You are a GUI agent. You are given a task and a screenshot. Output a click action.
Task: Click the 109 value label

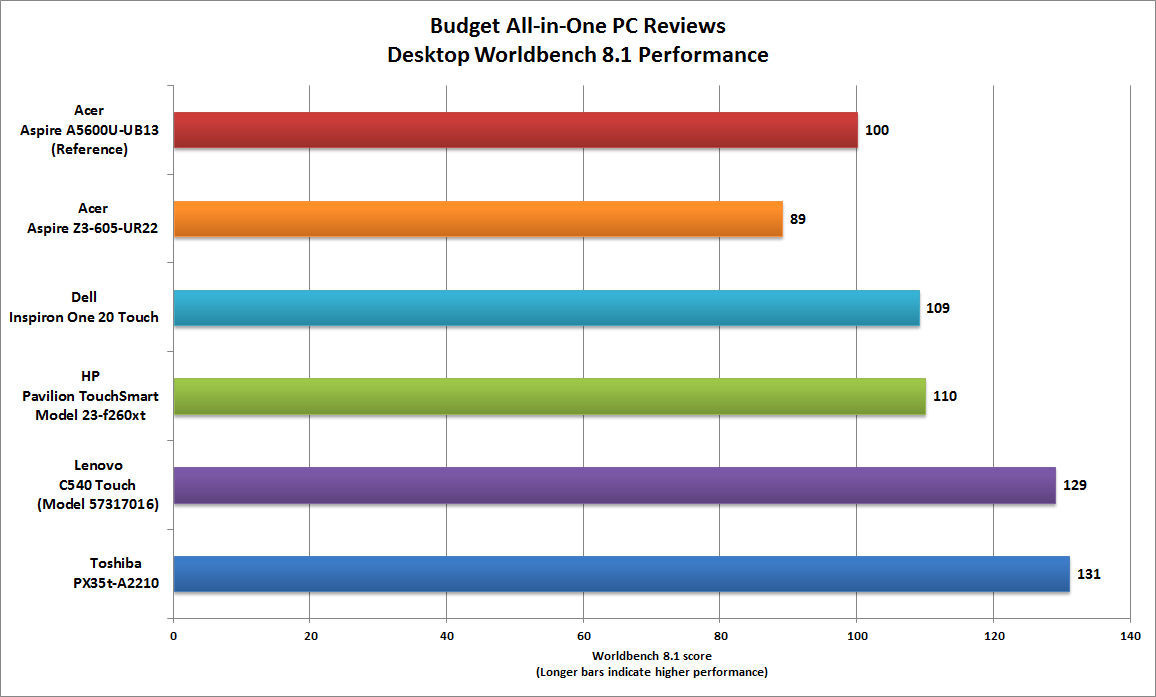coord(937,307)
